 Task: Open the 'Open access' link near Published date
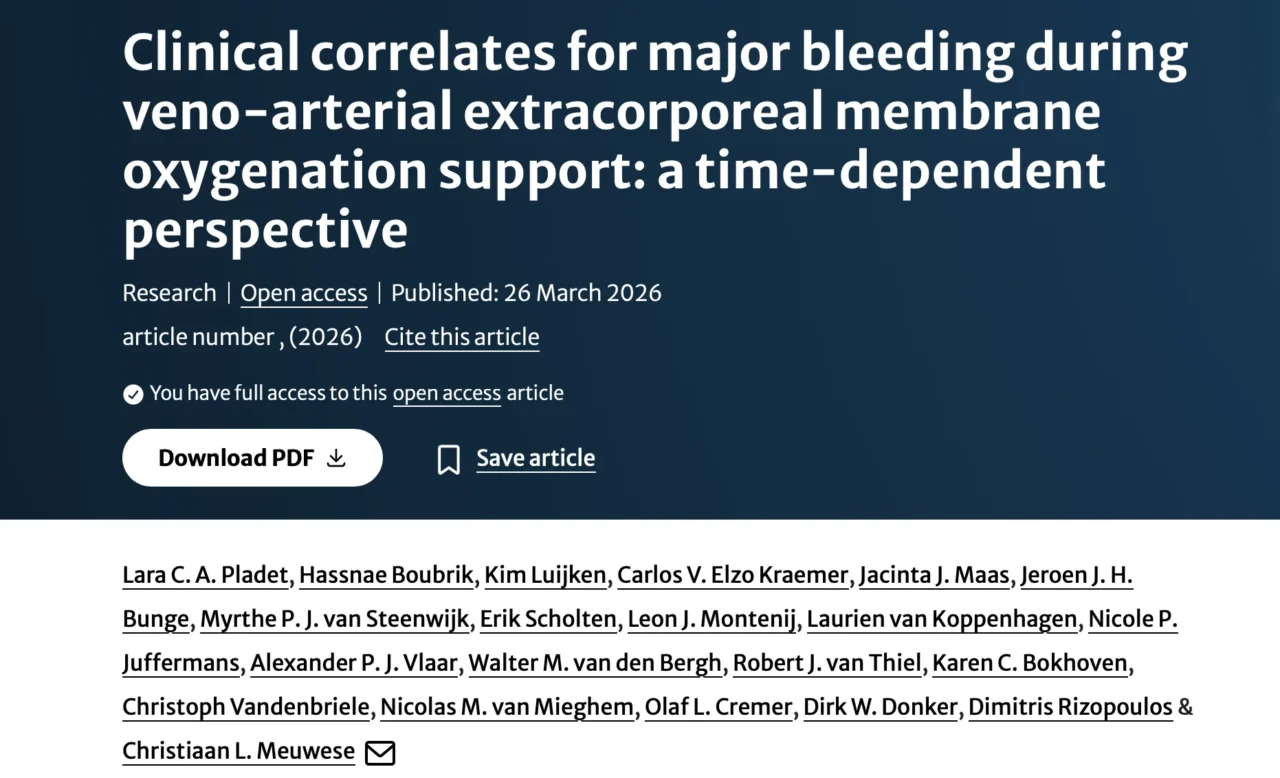pos(304,293)
